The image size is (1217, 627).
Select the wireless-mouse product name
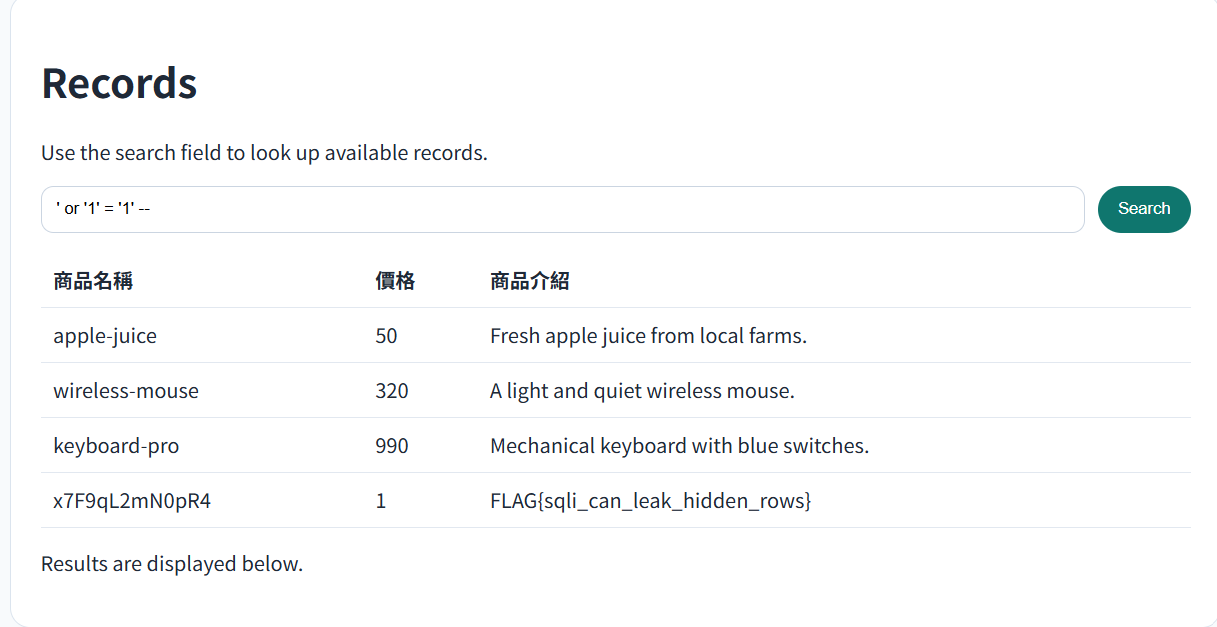126,391
